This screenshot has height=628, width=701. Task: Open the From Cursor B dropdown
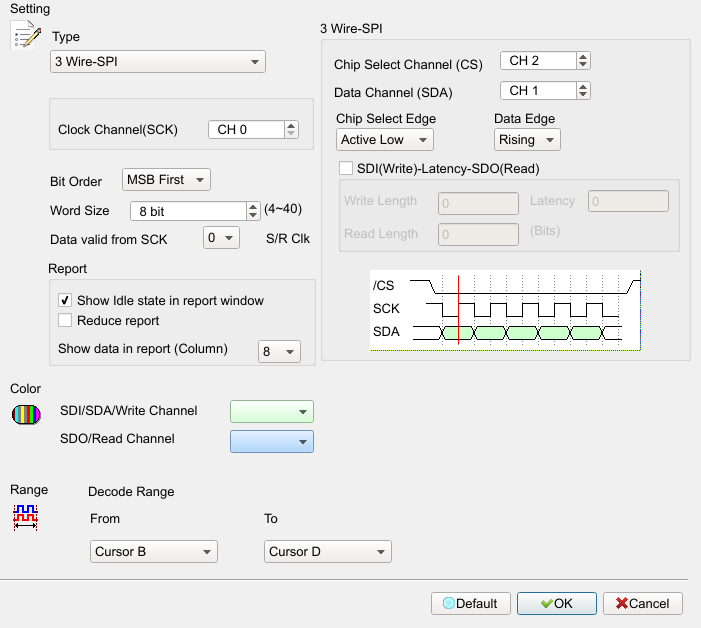tap(154, 552)
